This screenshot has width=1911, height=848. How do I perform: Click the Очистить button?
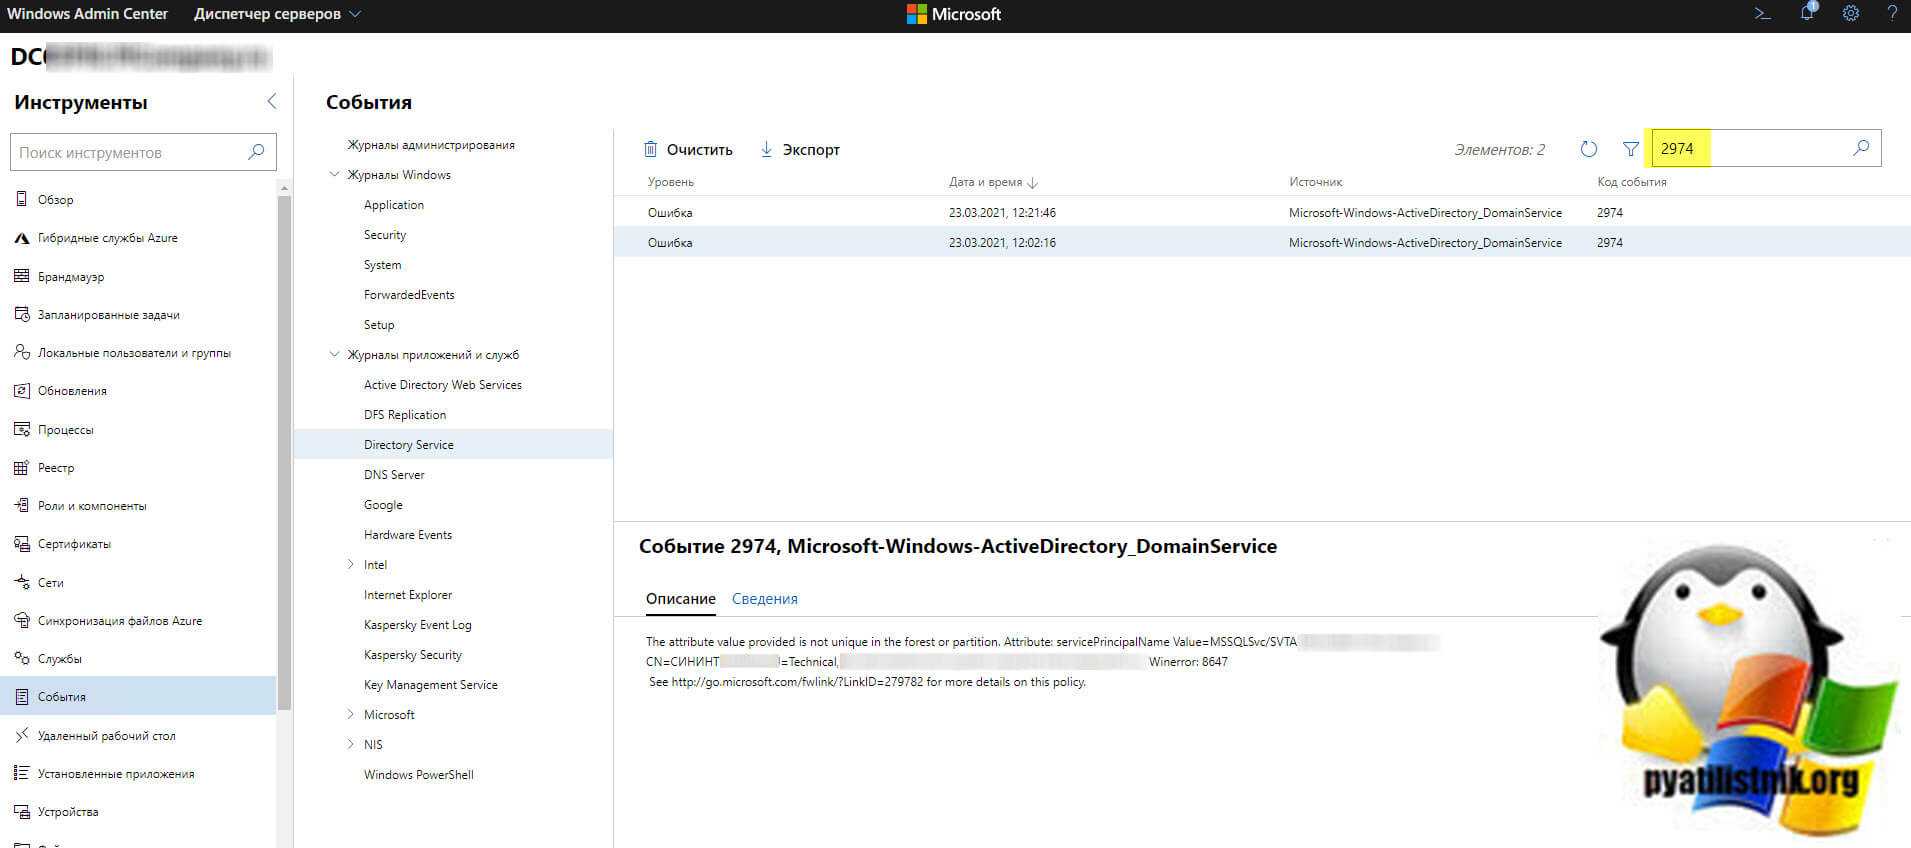click(688, 150)
